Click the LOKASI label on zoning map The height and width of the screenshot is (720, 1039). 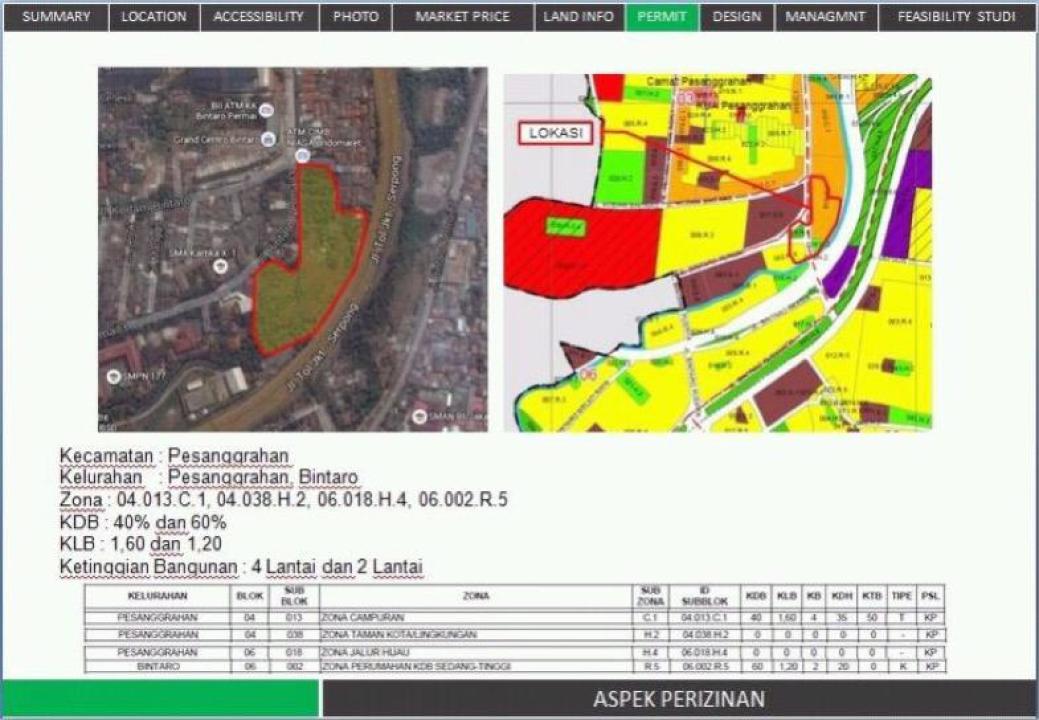pos(555,133)
